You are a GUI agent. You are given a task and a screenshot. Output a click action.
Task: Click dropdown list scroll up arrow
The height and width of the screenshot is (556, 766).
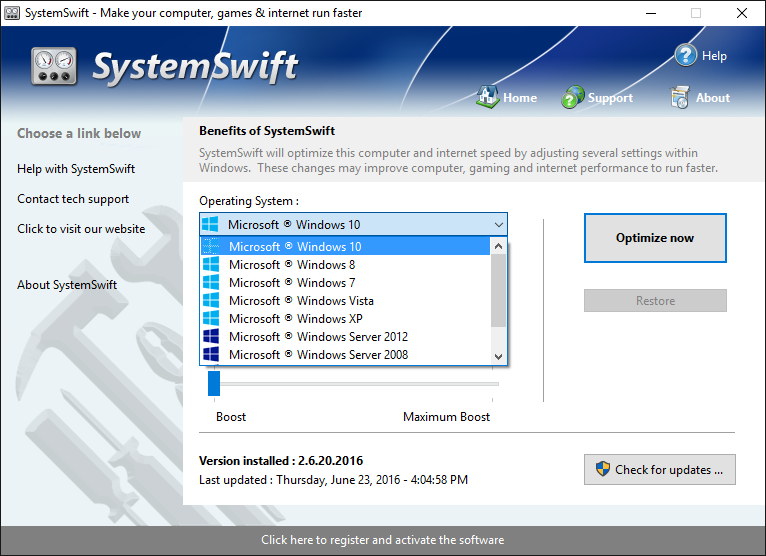[498, 246]
